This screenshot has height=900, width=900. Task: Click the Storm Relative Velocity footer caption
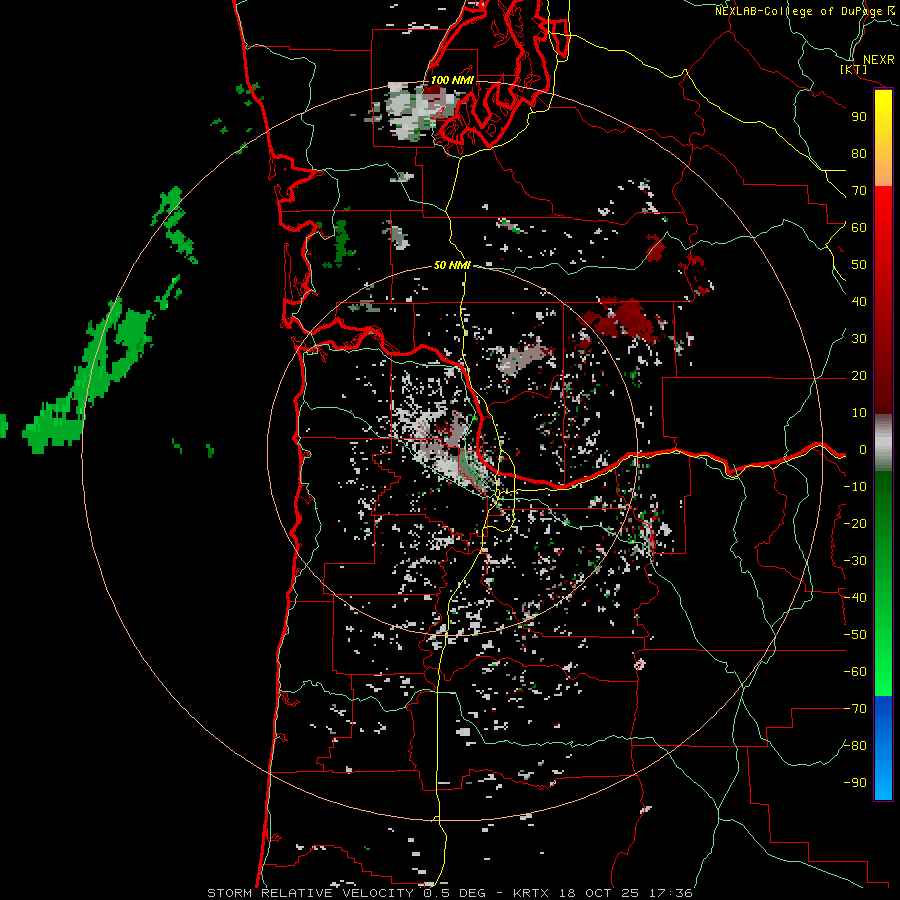(x=449, y=893)
